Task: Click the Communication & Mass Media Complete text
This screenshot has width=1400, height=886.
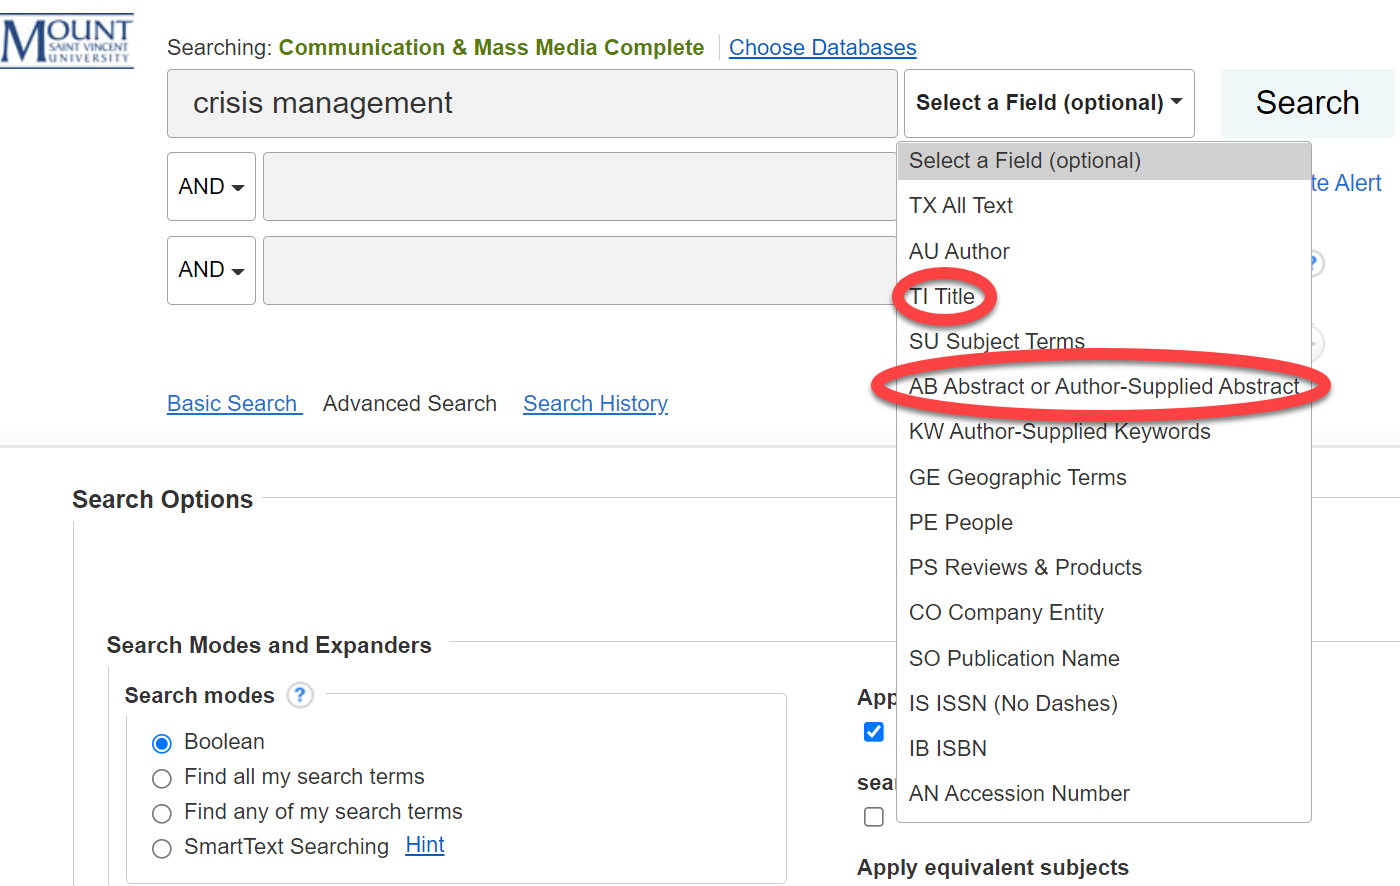Action: (x=491, y=47)
